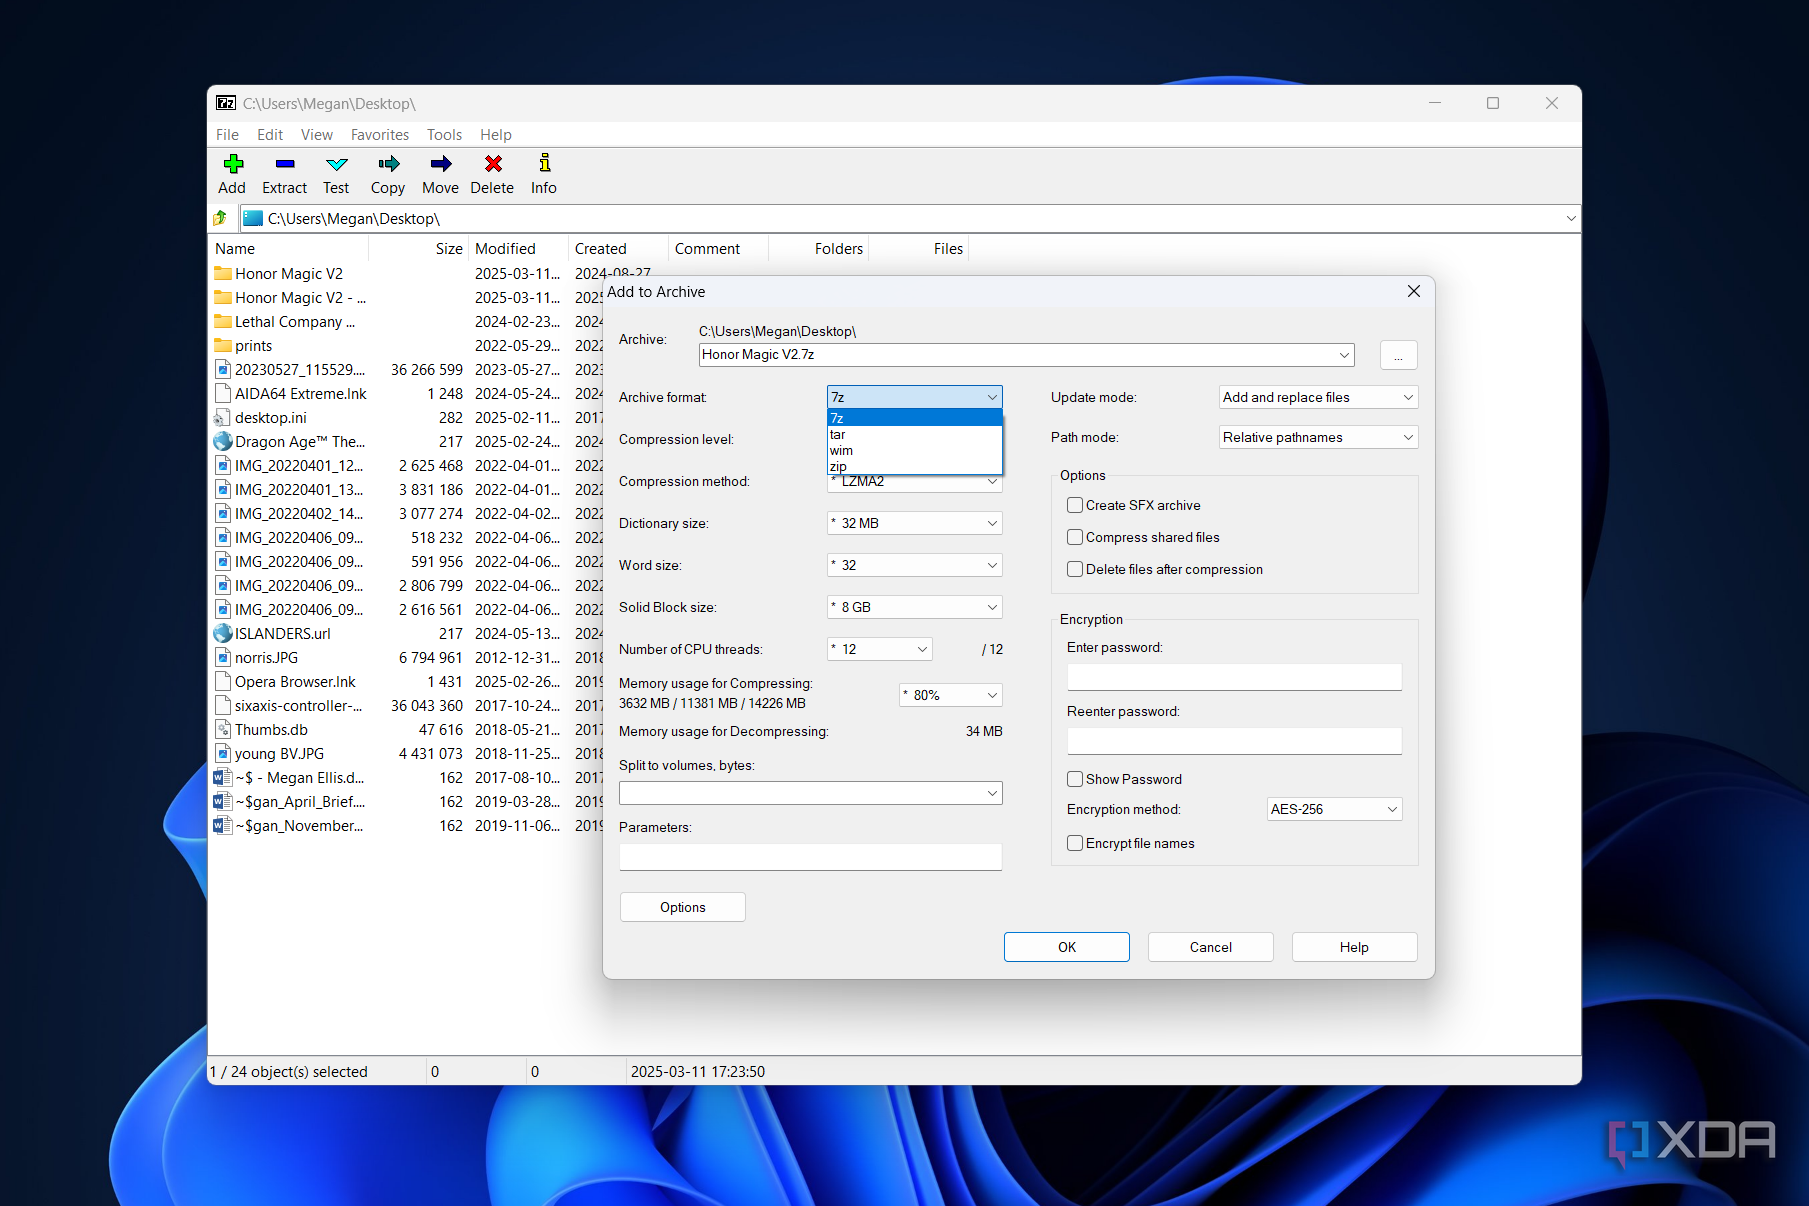Click the up-folder icon beside address bar

tap(221, 218)
